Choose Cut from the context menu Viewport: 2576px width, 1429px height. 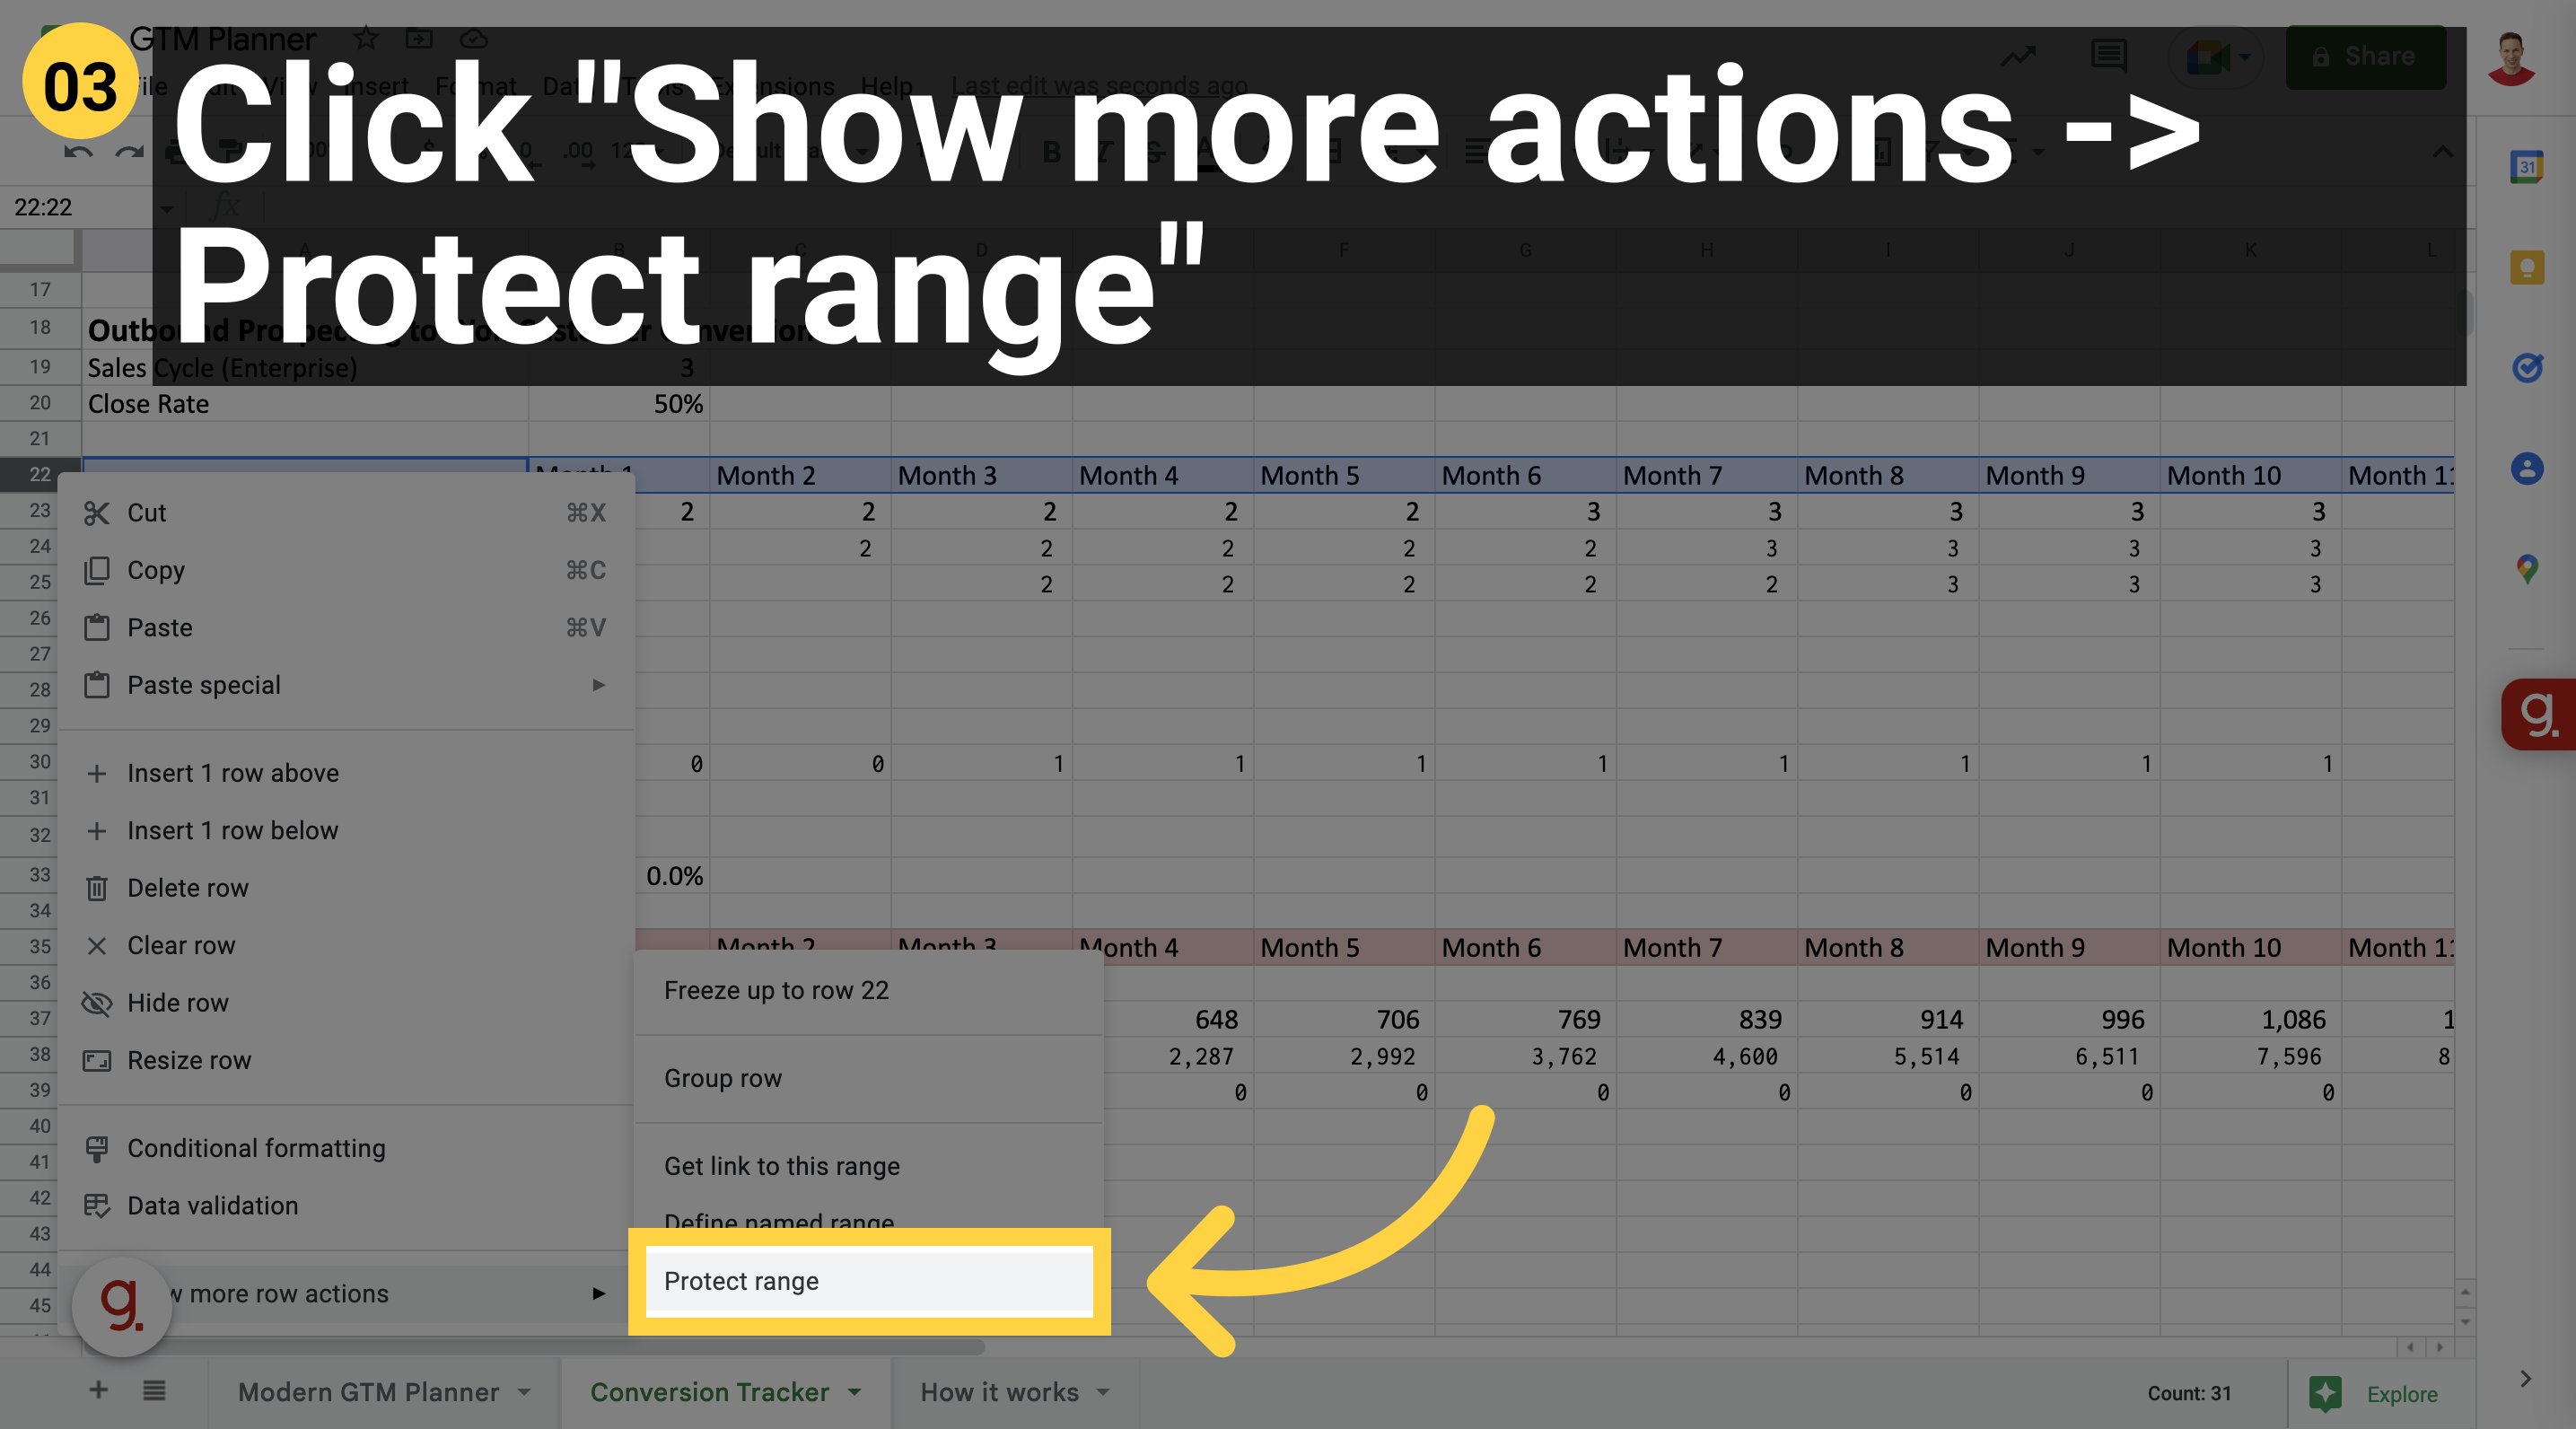coord(346,513)
